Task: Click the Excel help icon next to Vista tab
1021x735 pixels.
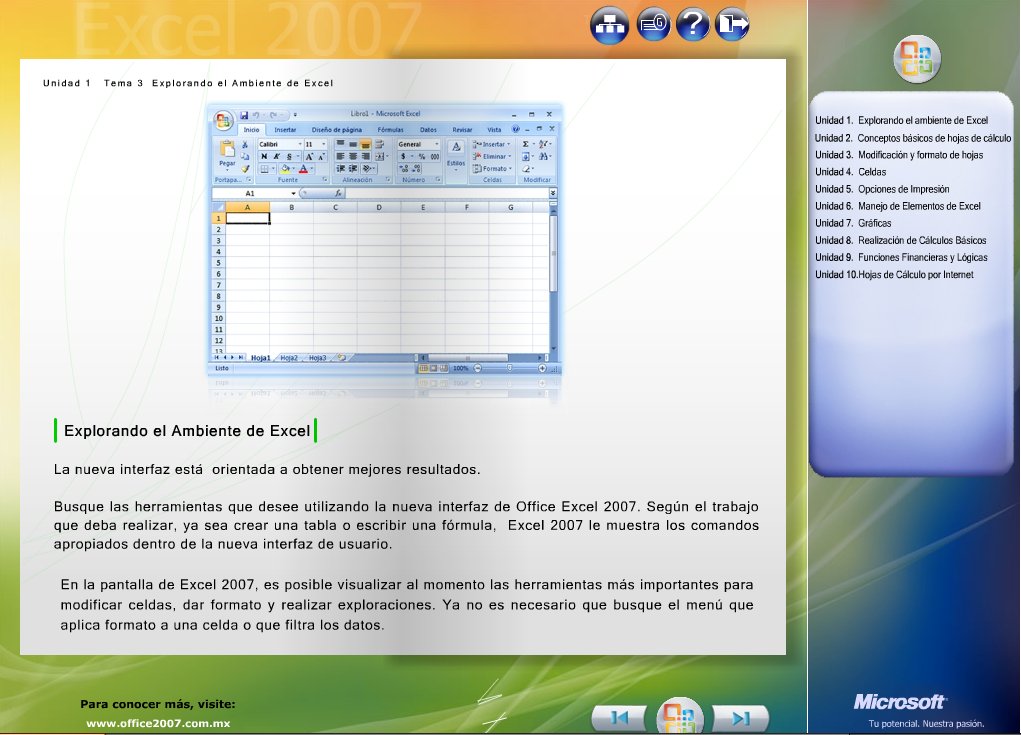Action: click(x=516, y=129)
